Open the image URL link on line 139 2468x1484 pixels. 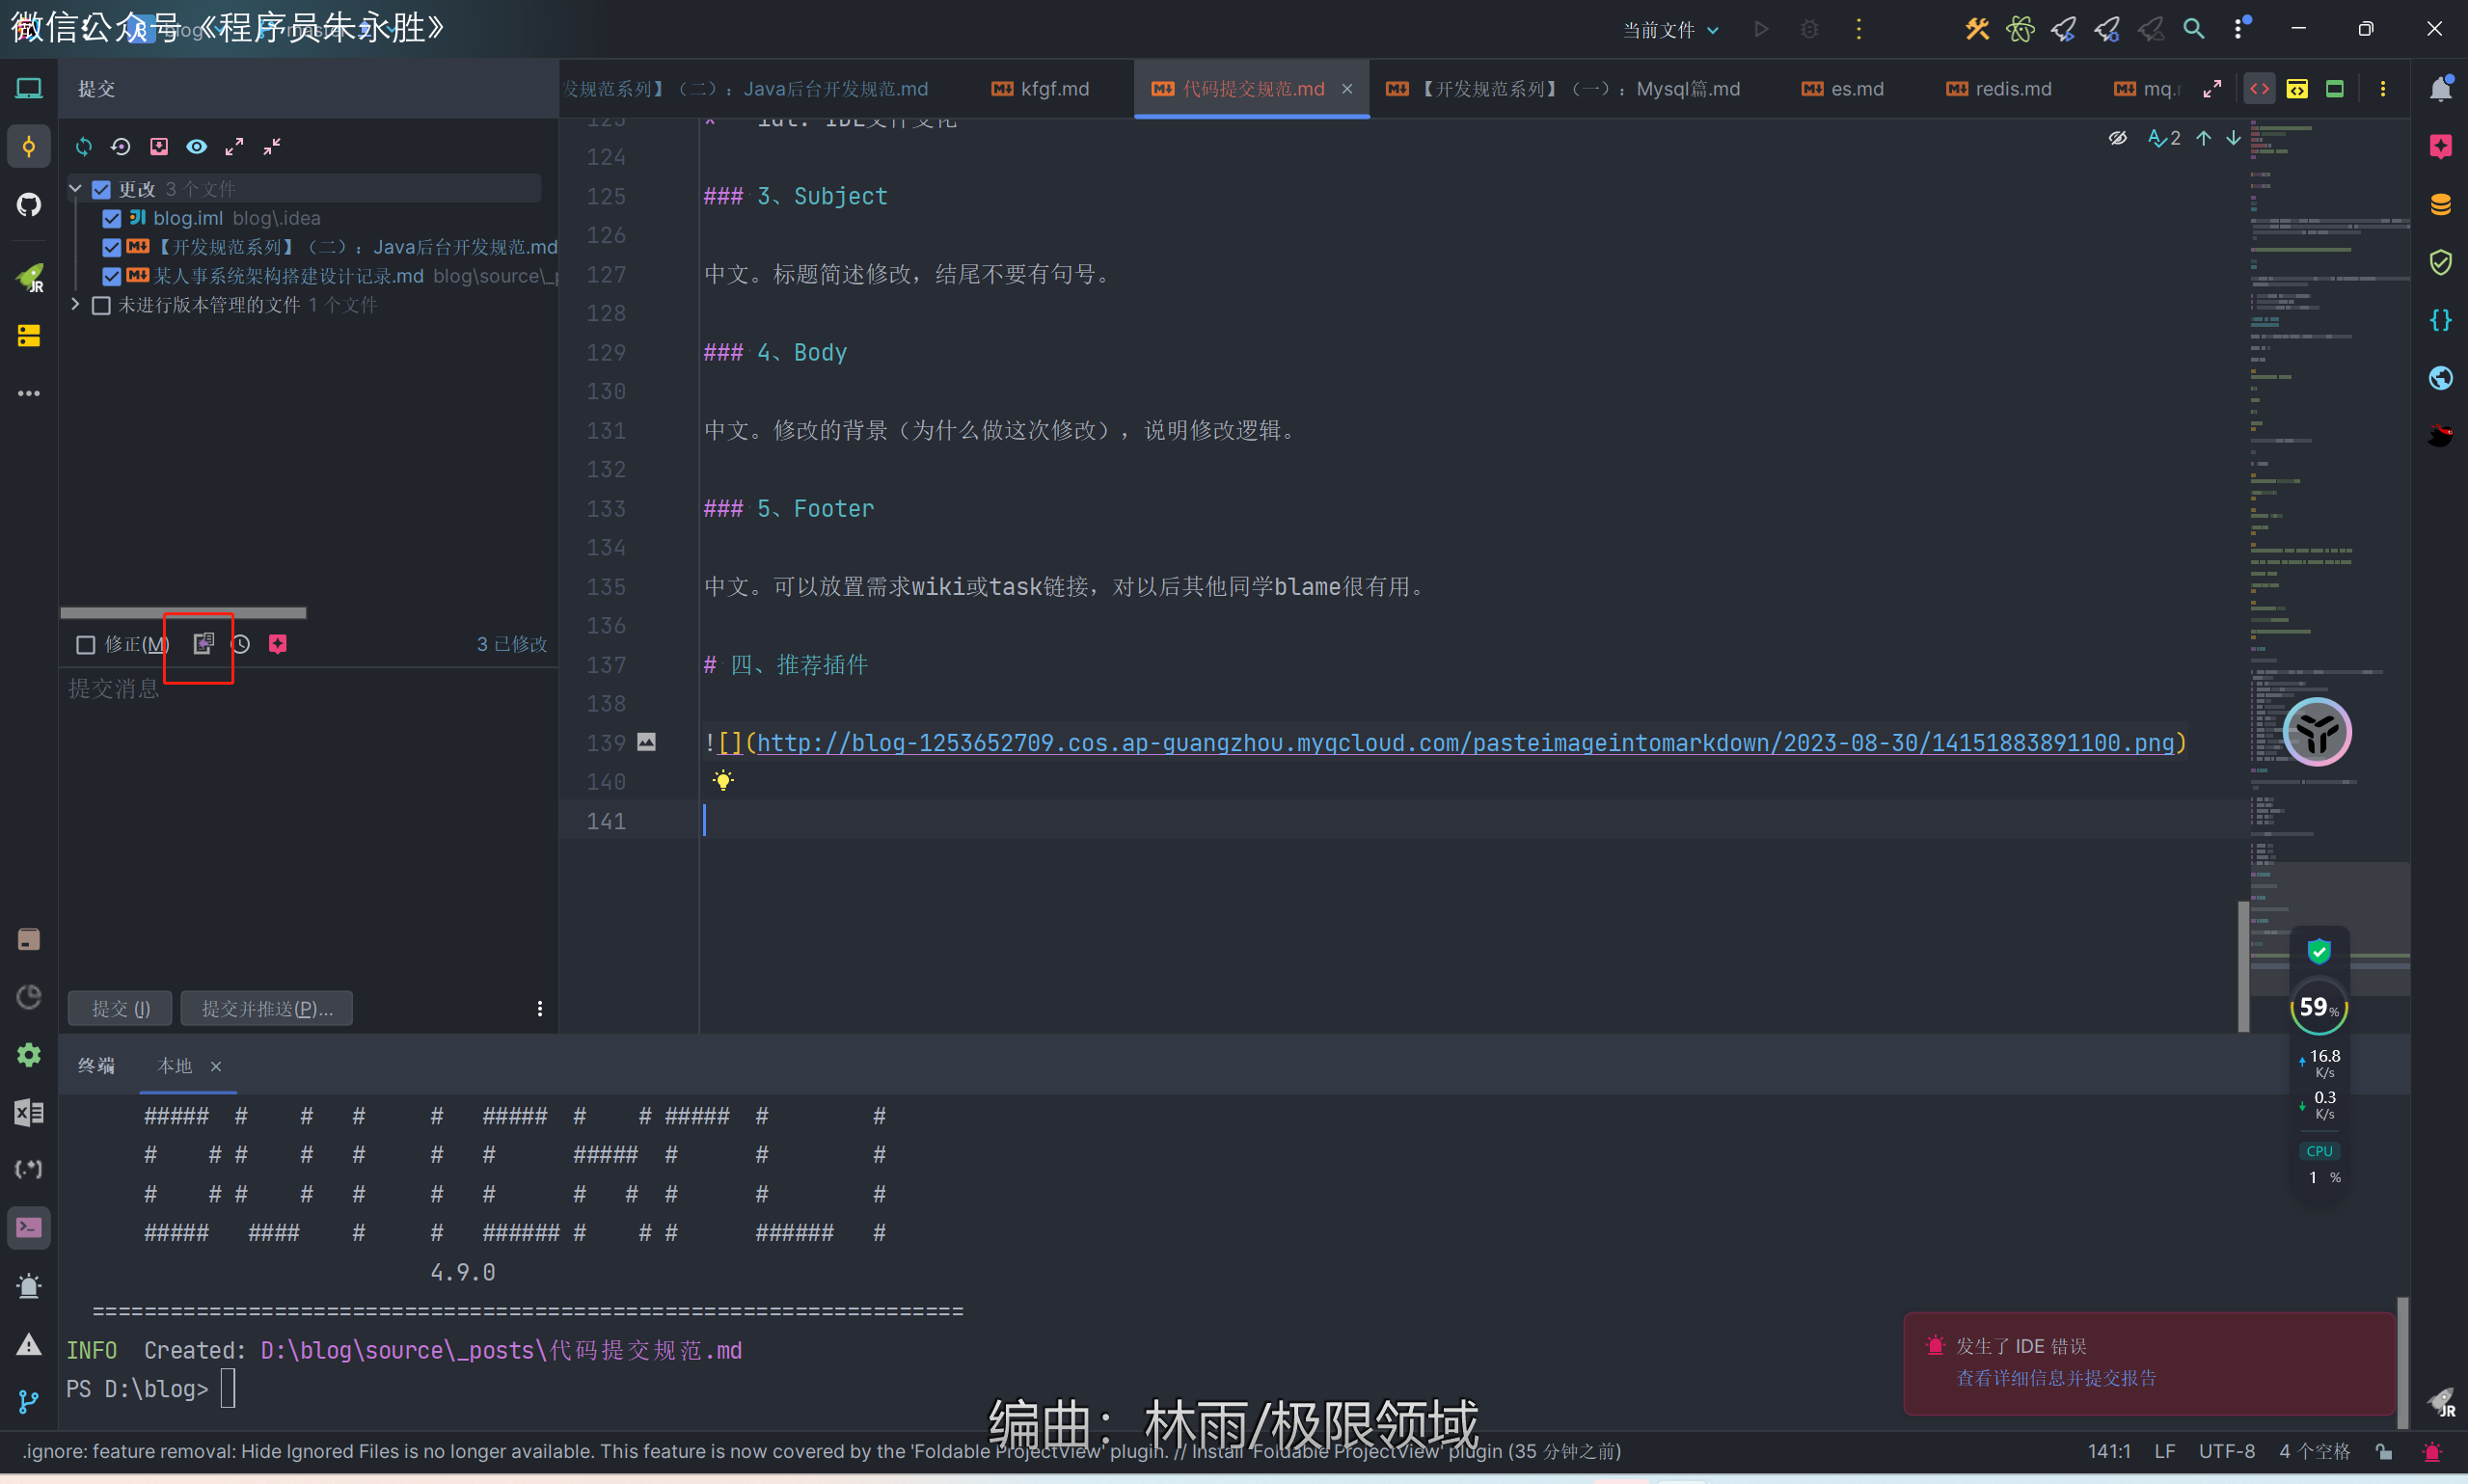click(1465, 743)
